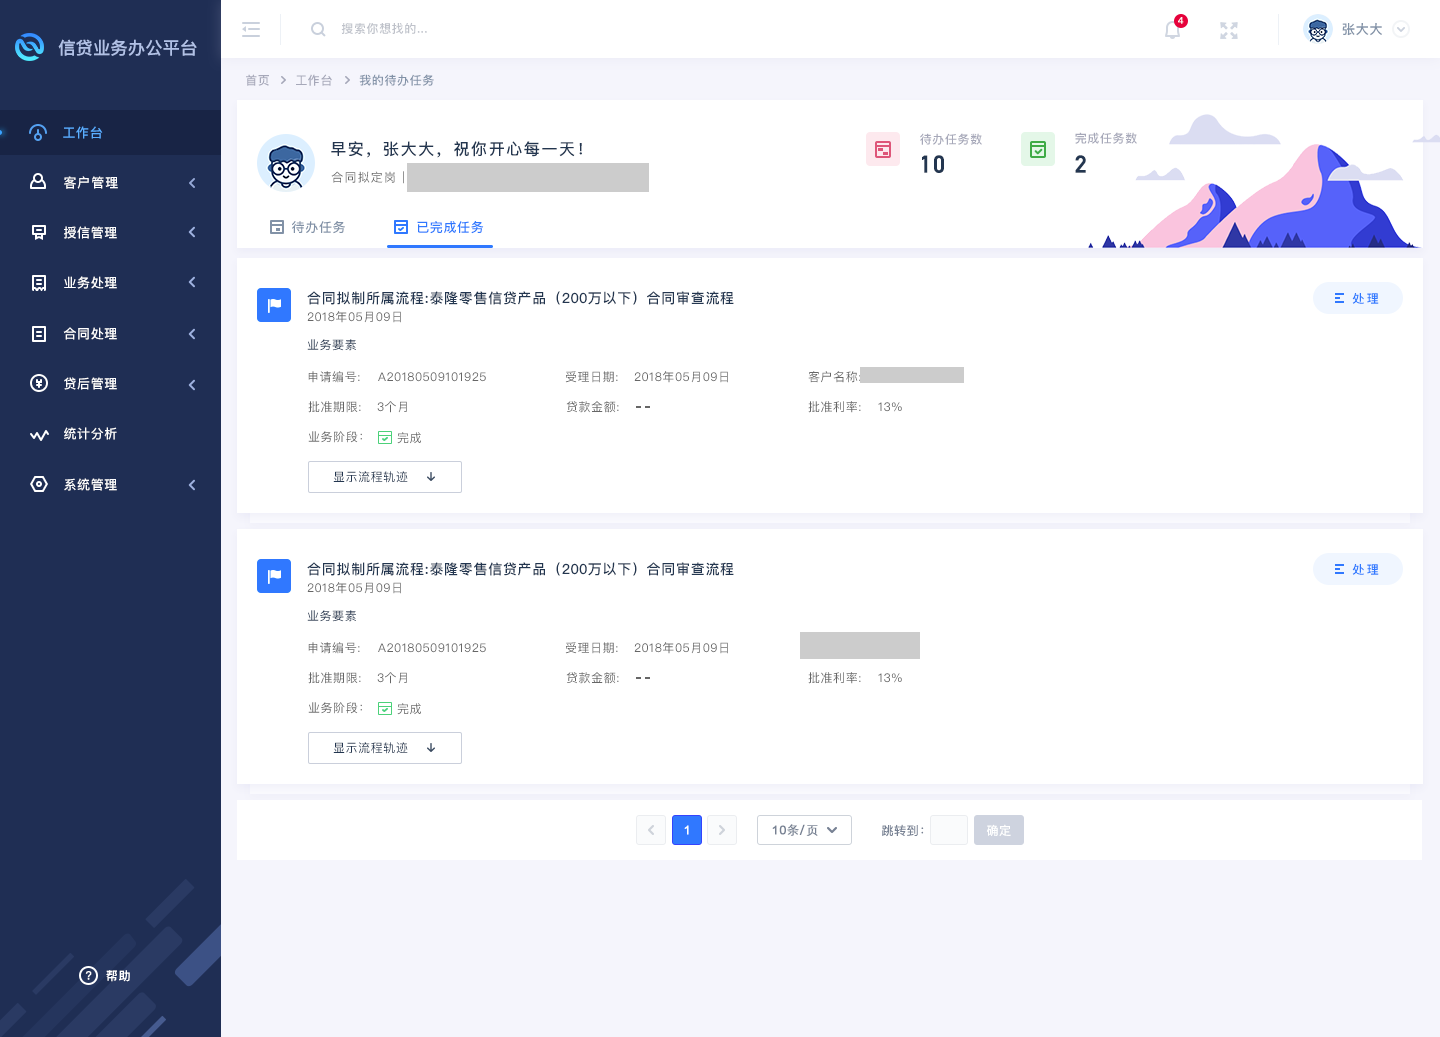Show process track for second task
The width and height of the screenshot is (1440, 1037).
click(384, 748)
